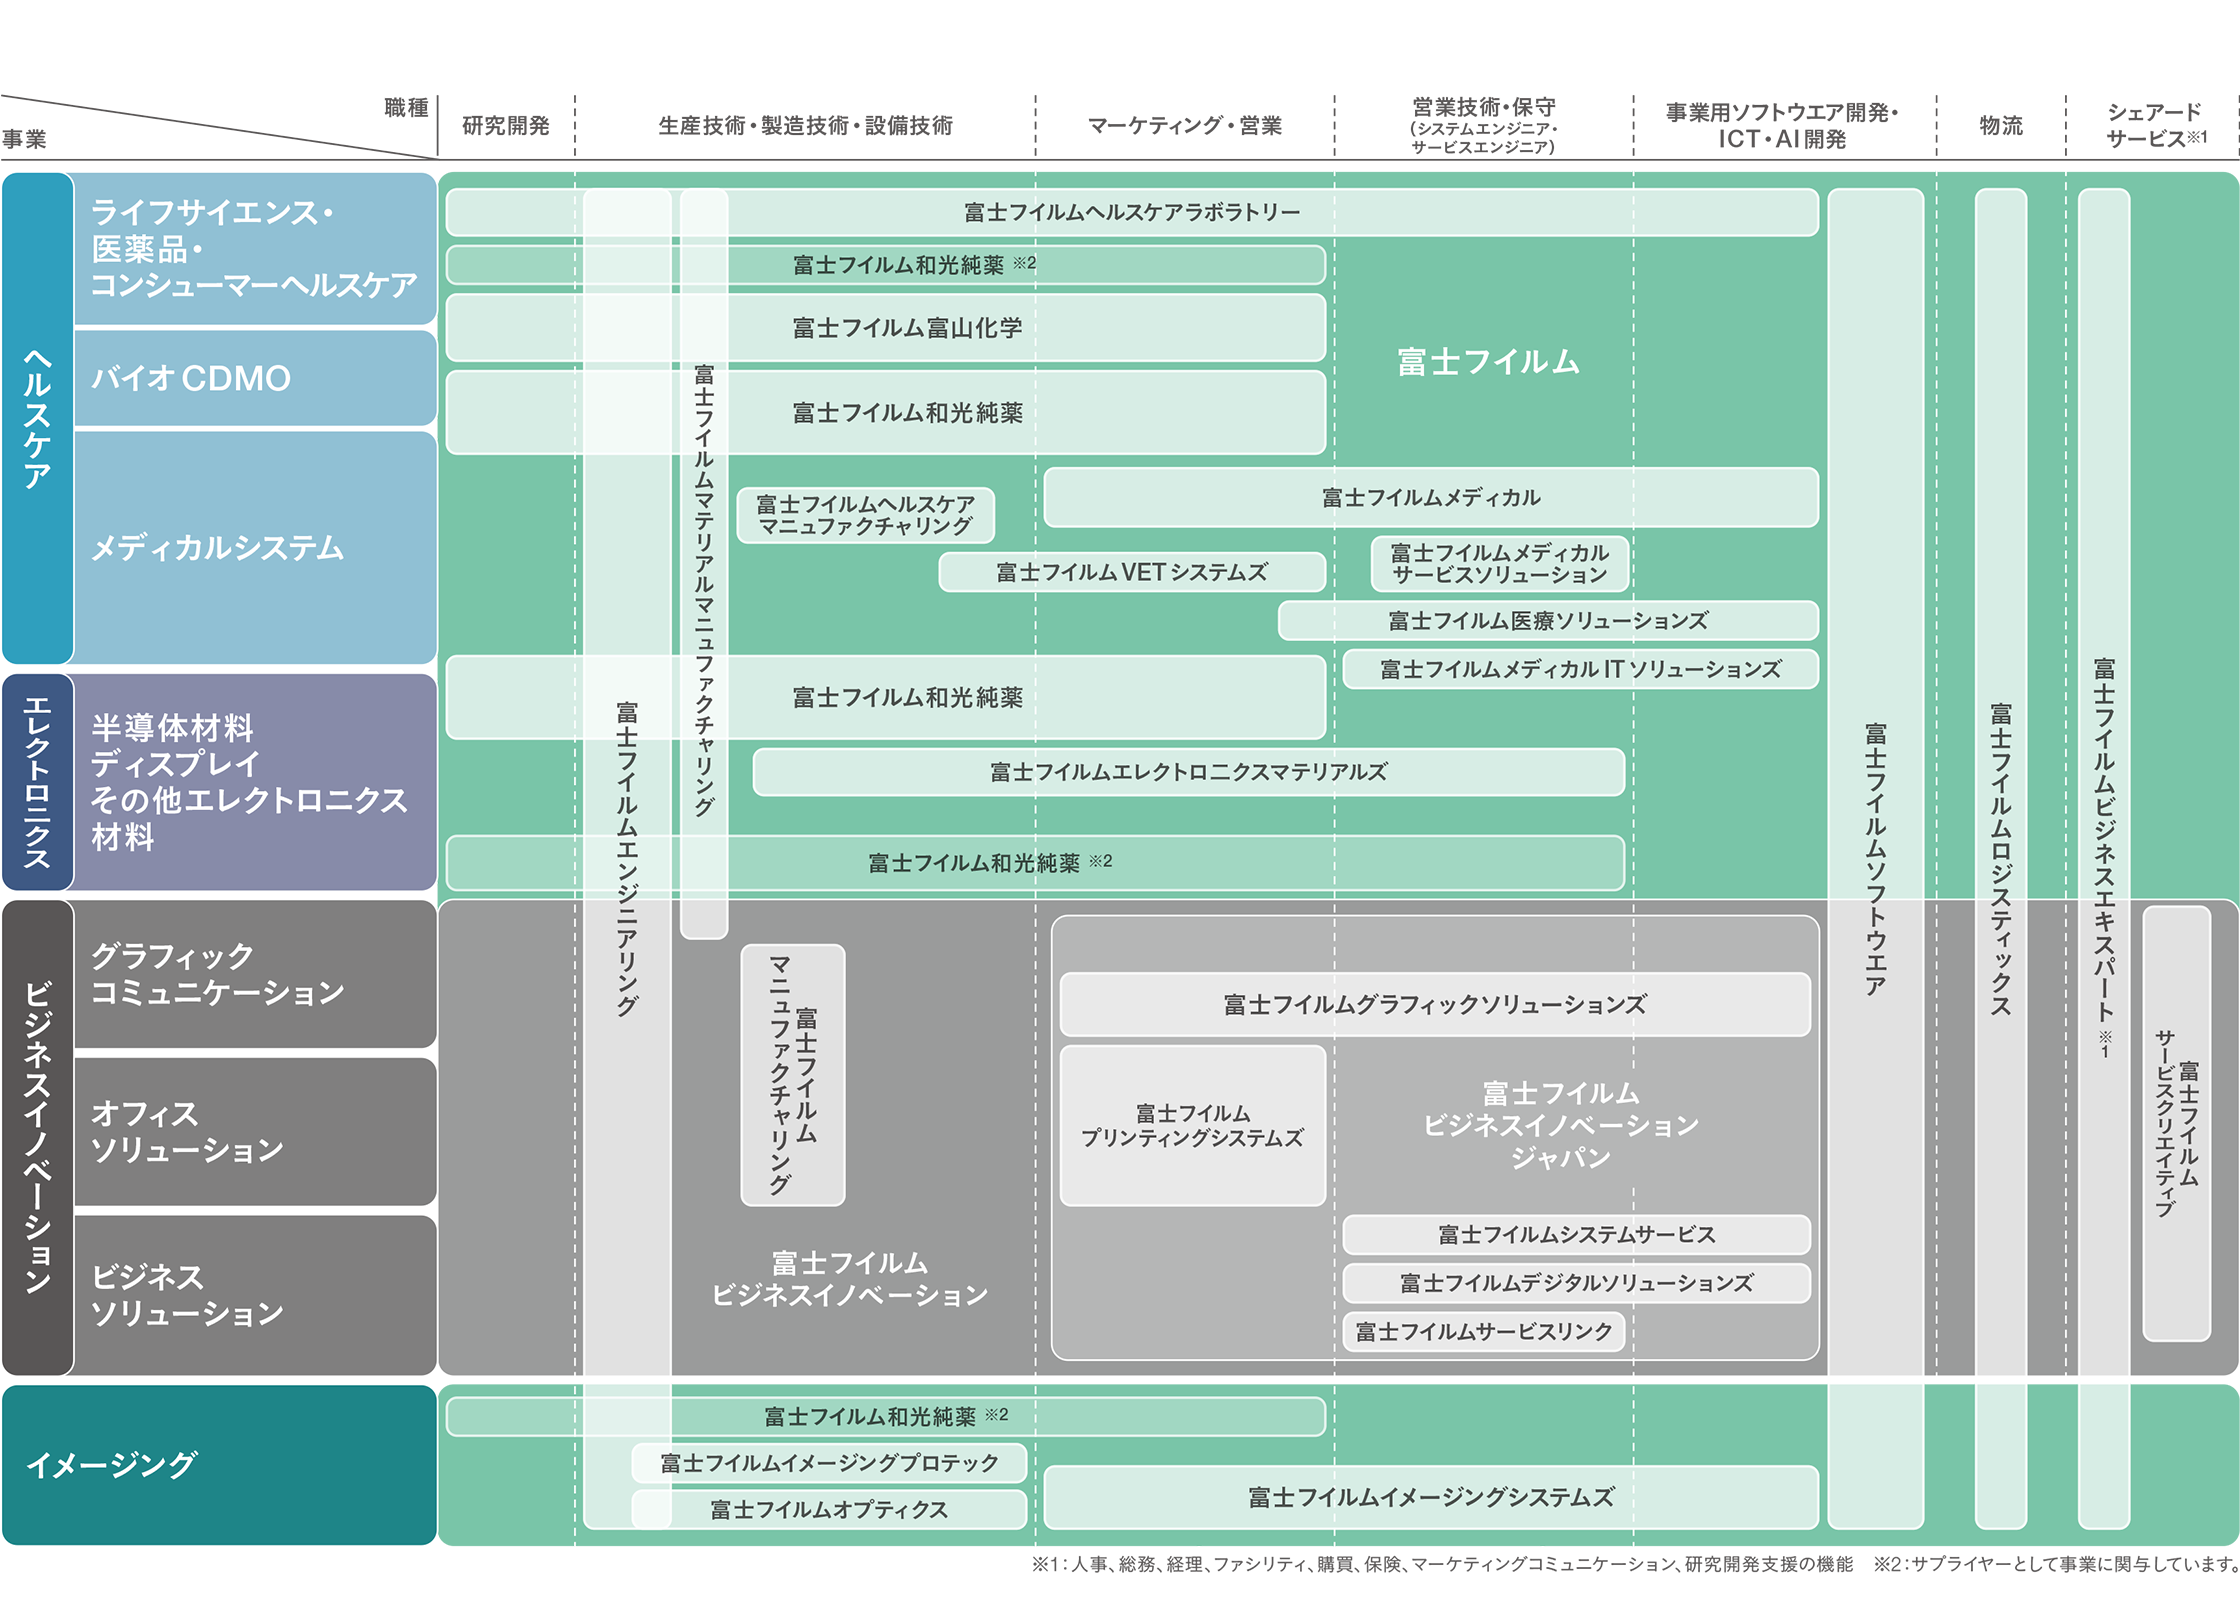Select the 富士フイルム医療ソリューションズ box
Image resolution: width=2240 pixels, height=1612 pixels.
[1548, 621]
